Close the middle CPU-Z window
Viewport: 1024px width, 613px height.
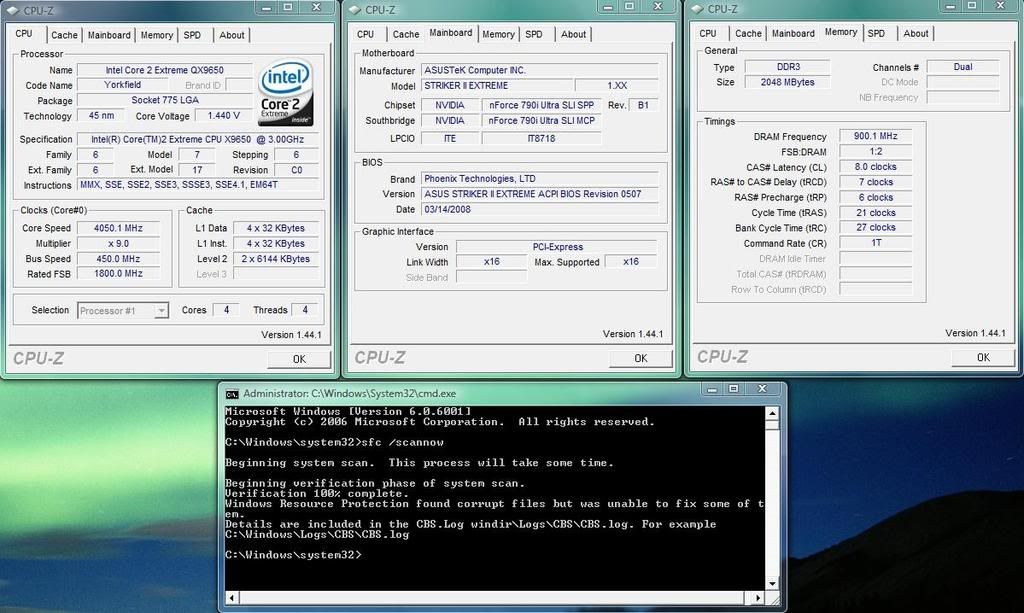658,7
